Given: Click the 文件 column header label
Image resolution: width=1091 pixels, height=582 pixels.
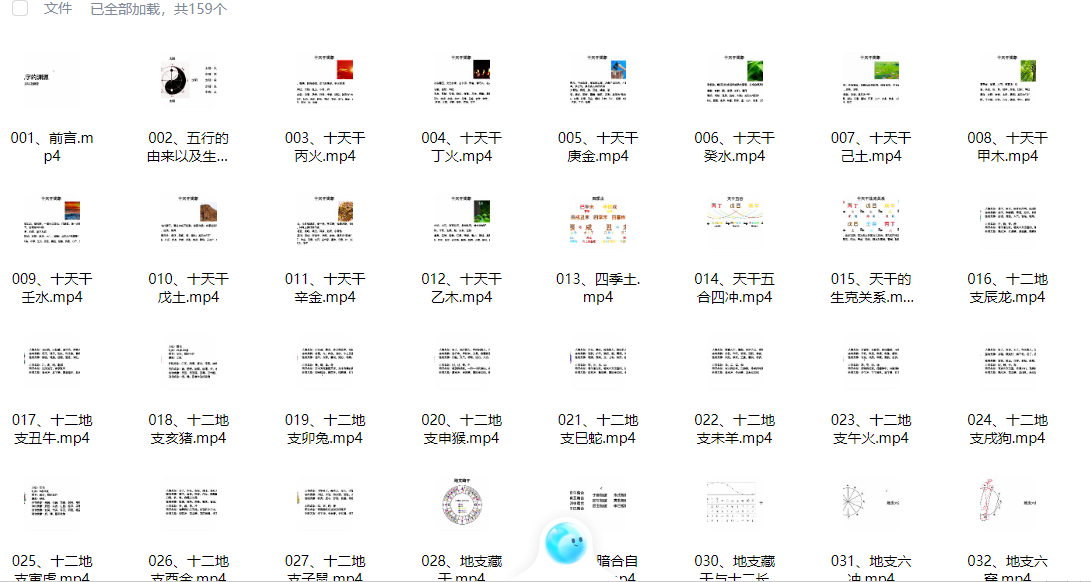Looking at the screenshot, I should coord(58,9).
